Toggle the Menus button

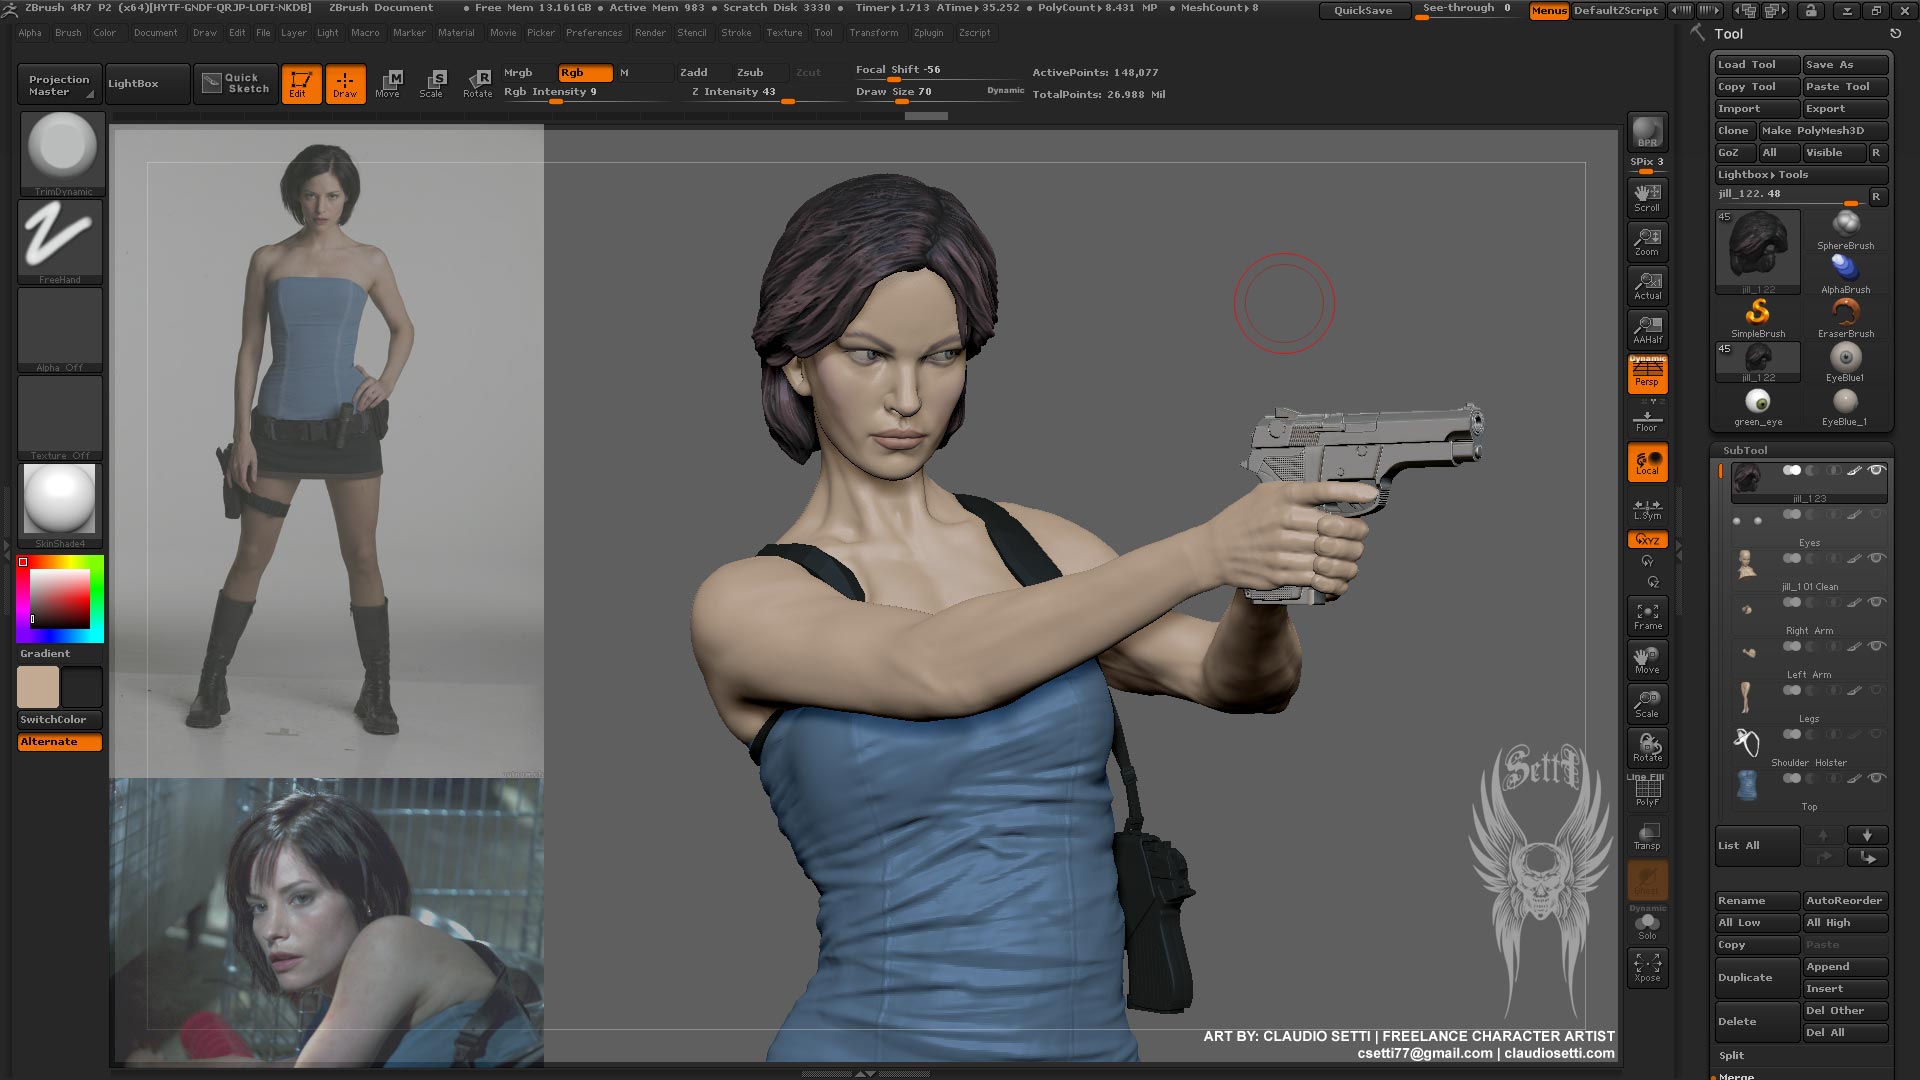pyautogui.click(x=1549, y=11)
